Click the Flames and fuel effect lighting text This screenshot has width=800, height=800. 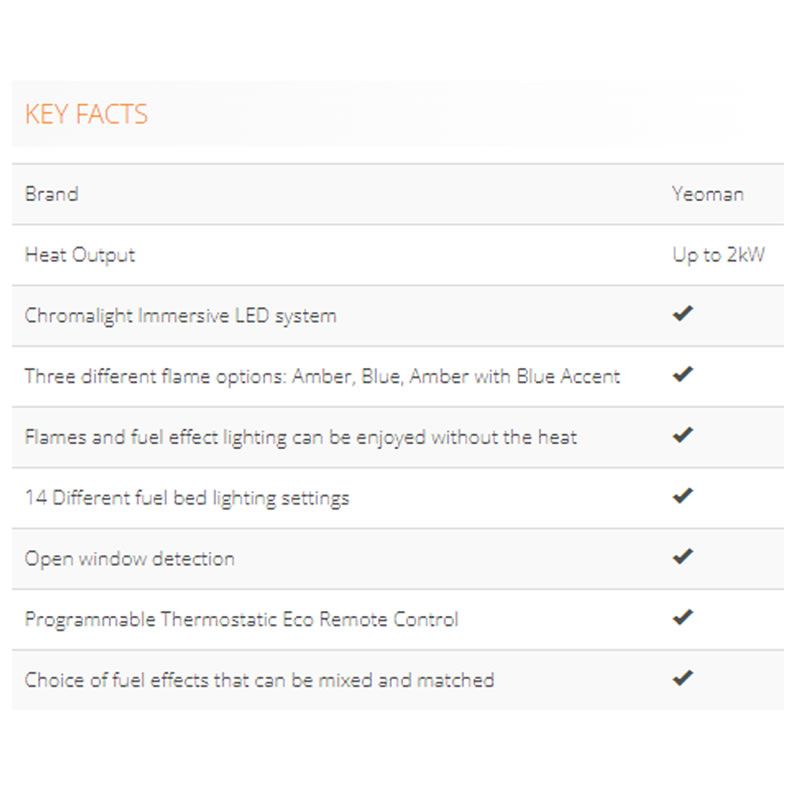(301, 438)
